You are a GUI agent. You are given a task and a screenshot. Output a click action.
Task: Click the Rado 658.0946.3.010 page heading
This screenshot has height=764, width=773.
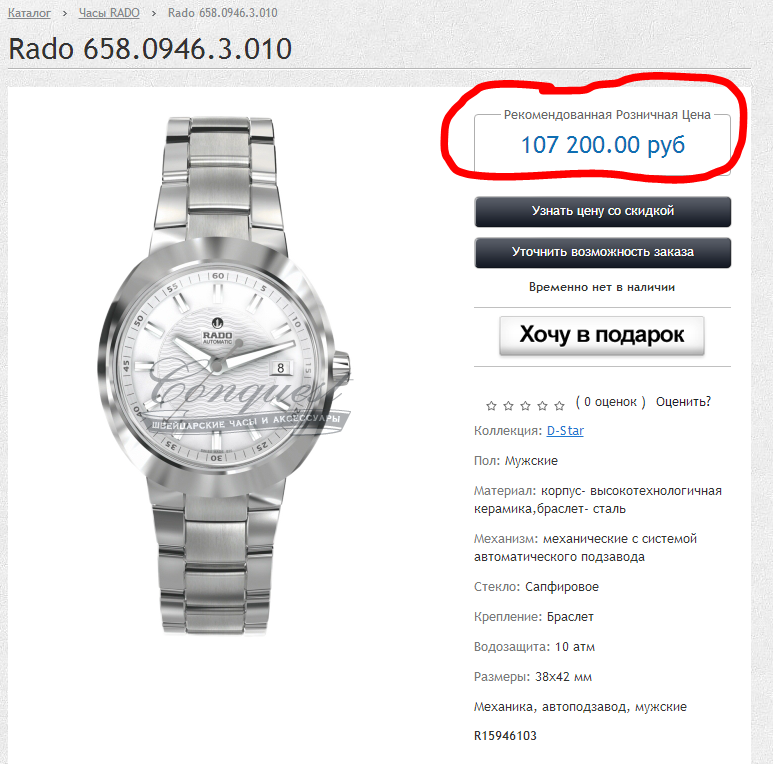click(x=150, y=49)
